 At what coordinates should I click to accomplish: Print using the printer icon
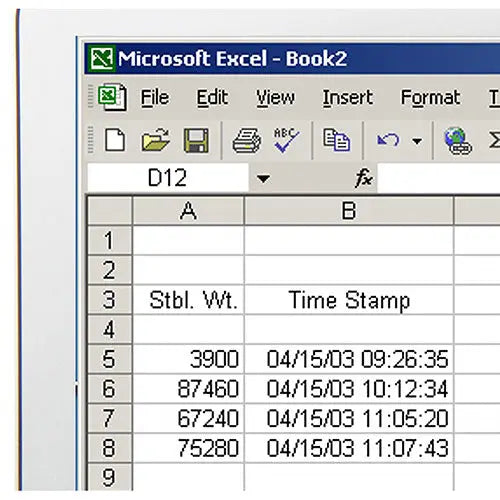coord(246,140)
